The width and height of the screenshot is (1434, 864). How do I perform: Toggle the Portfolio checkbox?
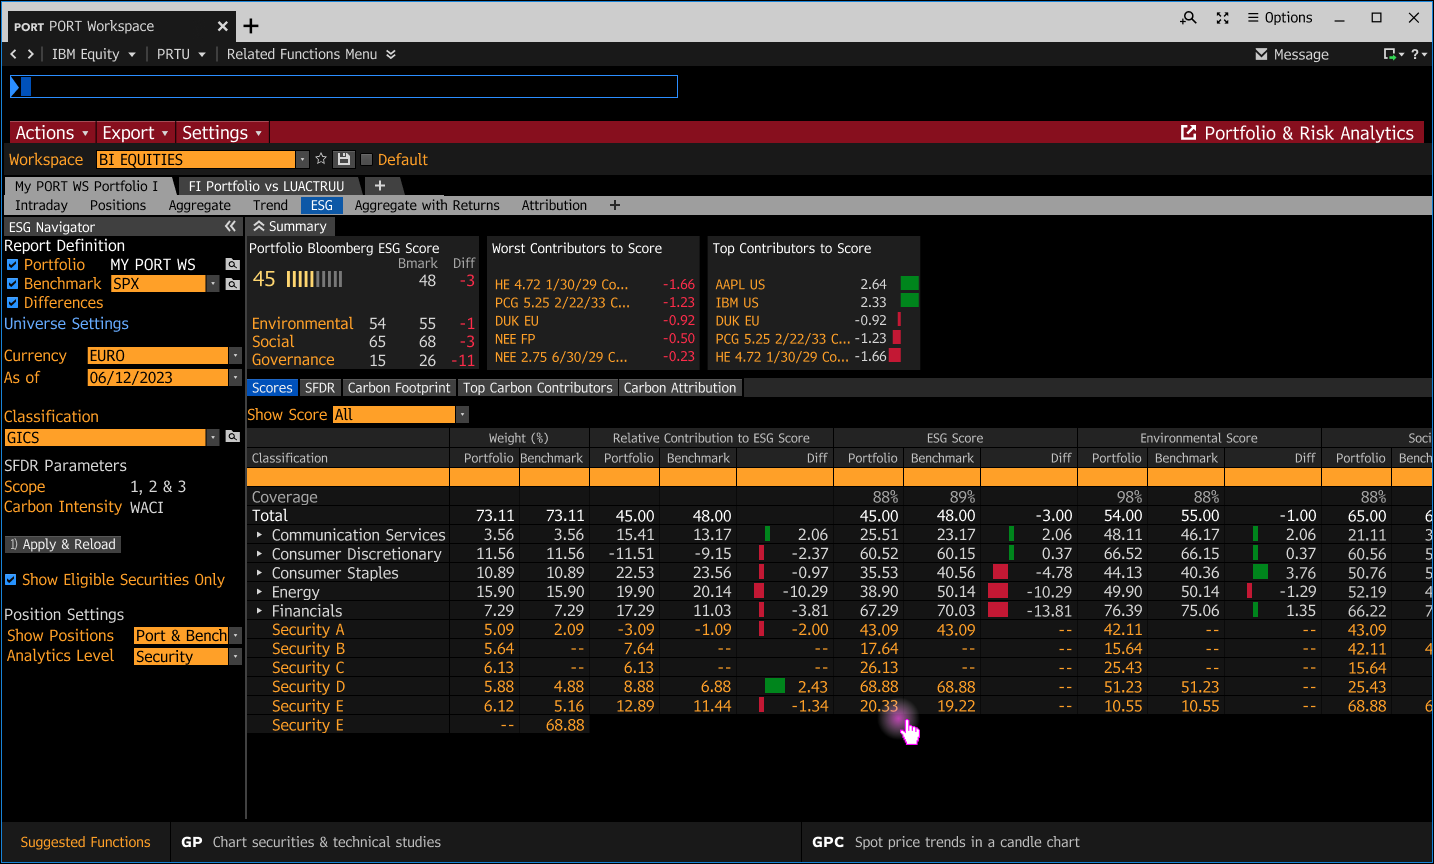[12, 265]
